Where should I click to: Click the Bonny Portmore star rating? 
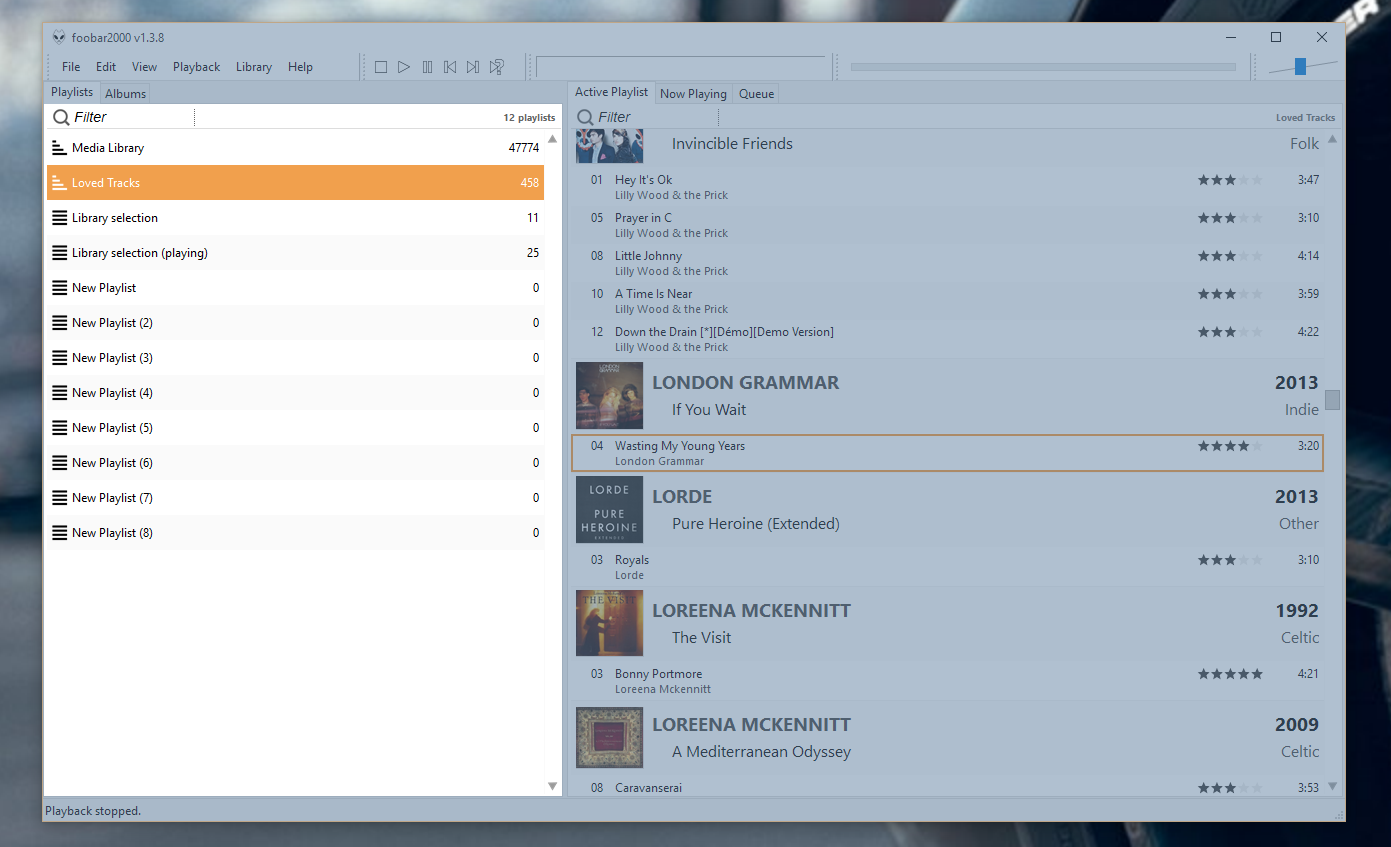pyautogui.click(x=1230, y=674)
